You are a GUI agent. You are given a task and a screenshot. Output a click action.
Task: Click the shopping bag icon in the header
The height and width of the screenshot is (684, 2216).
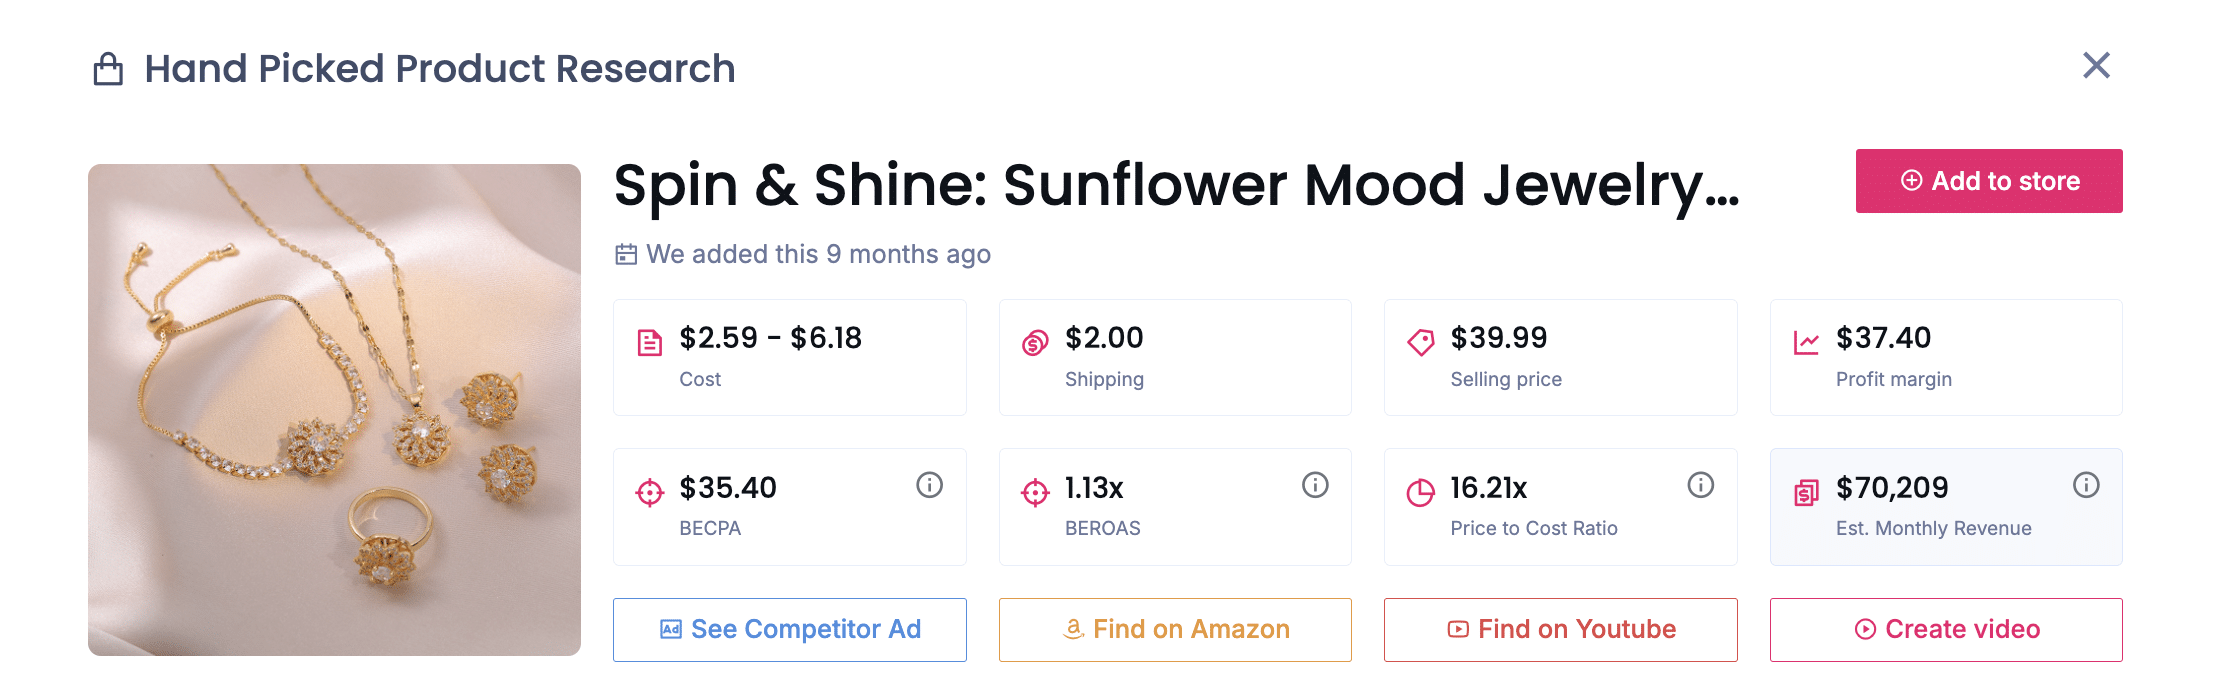[108, 68]
